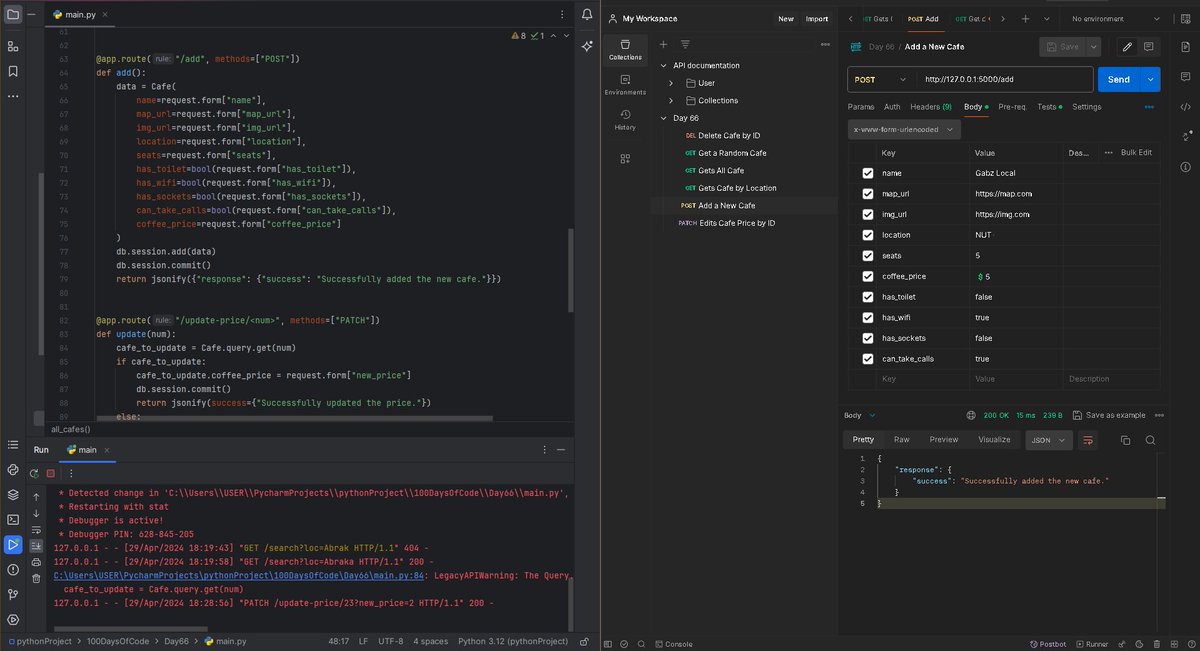This screenshot has height=651, width=1200.
Task: Click the New button in Postman workspace
Action: coord(787,19)
